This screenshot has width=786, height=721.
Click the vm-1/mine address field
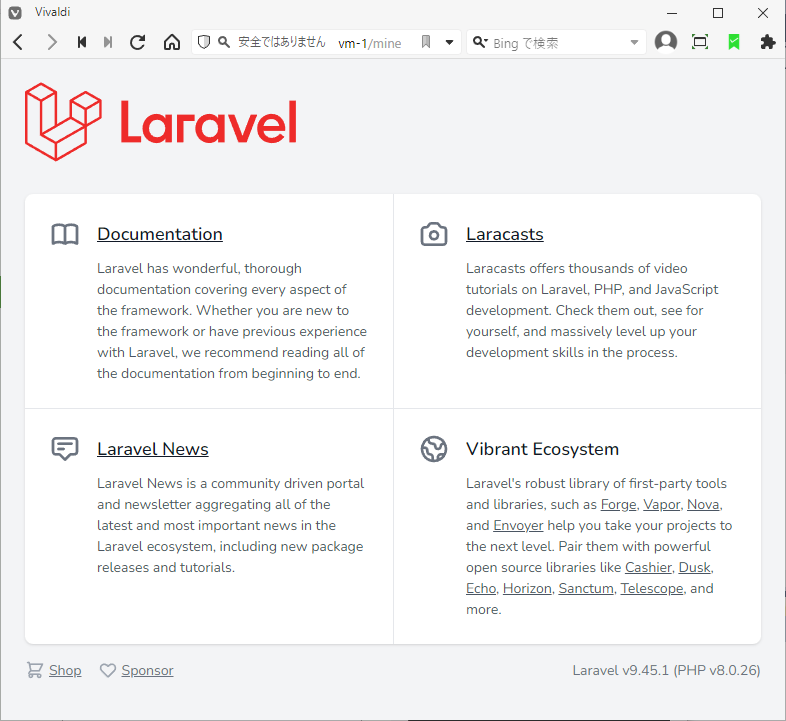coord(370,44)
